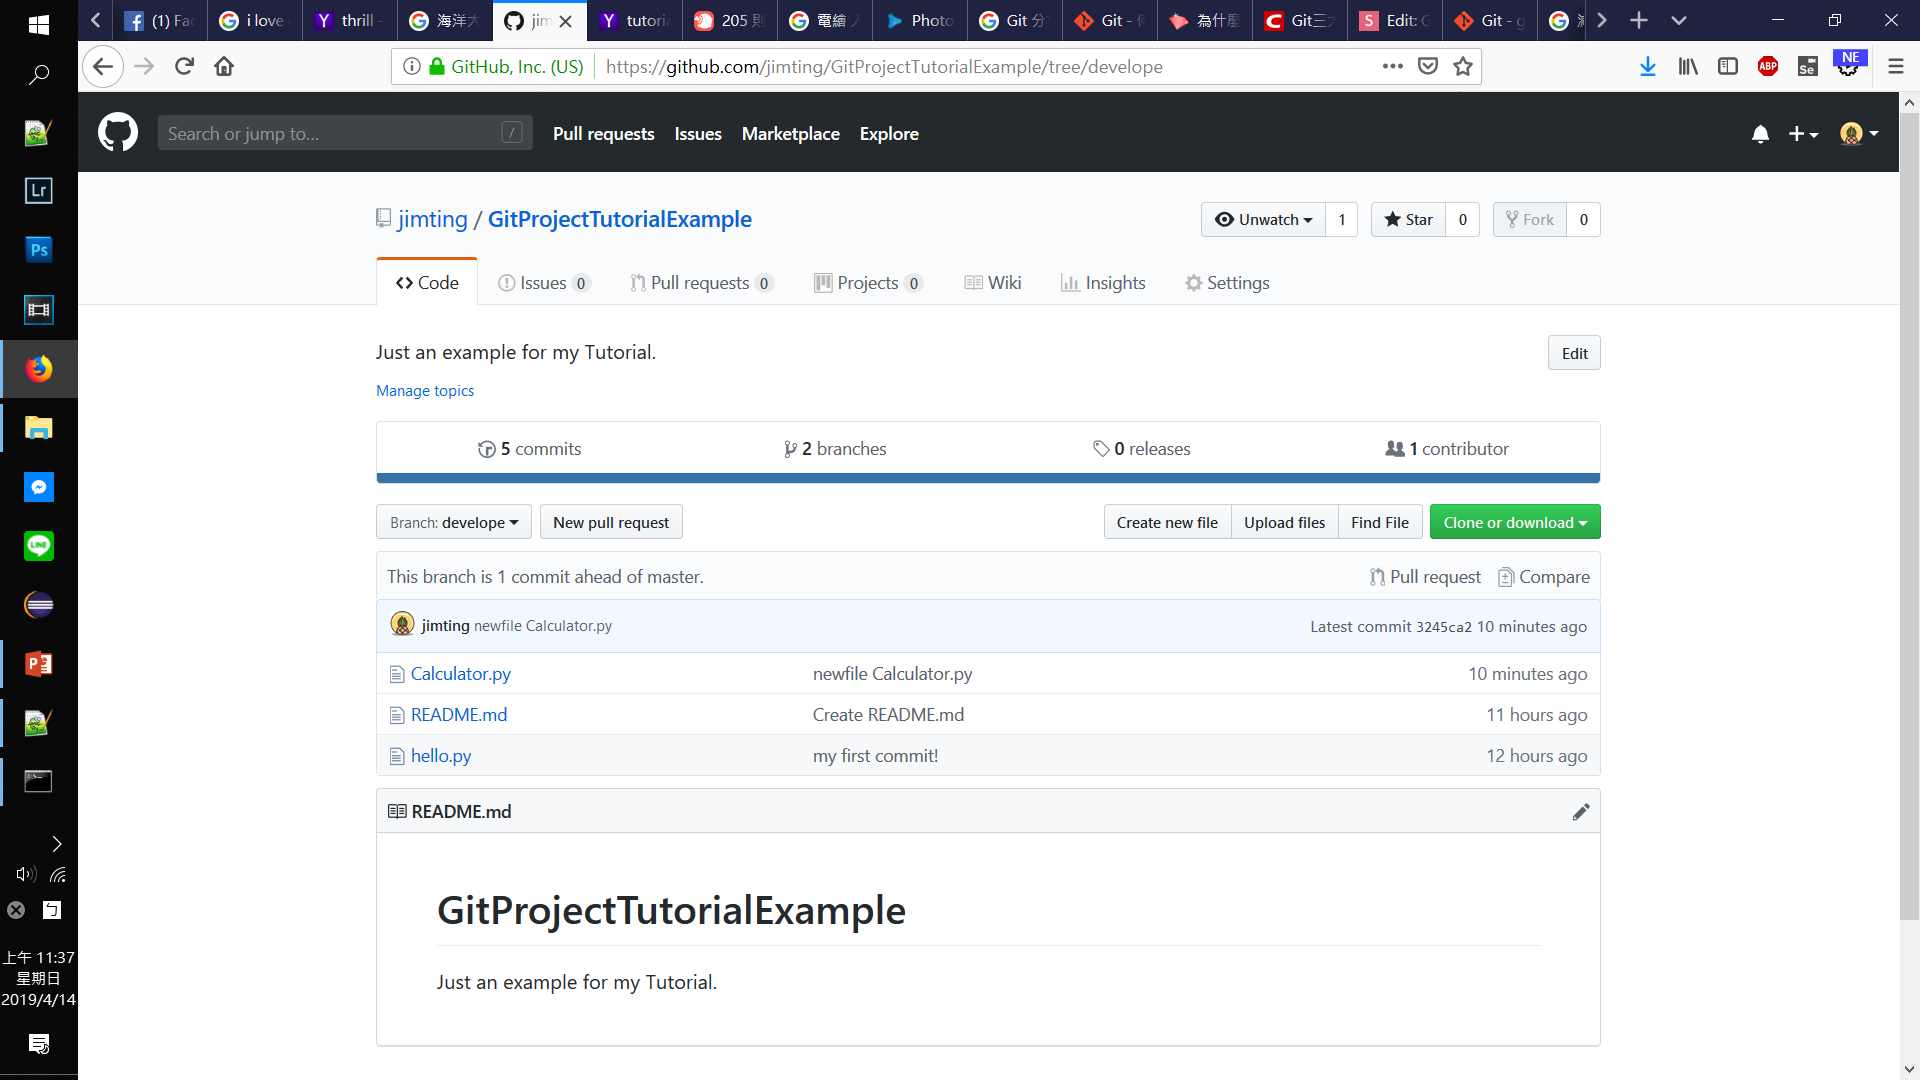Switch to the Insights tab
The height and width of the screenshot is (1080, 1920).
click(1103, 283)
